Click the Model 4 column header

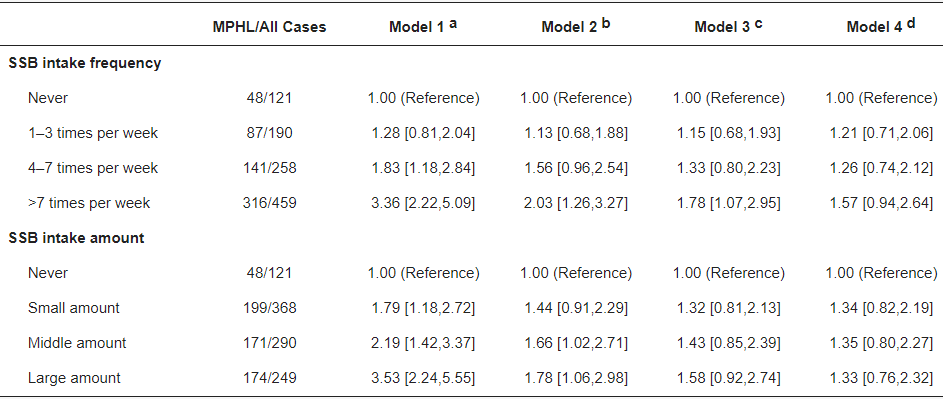coord(882,26)
